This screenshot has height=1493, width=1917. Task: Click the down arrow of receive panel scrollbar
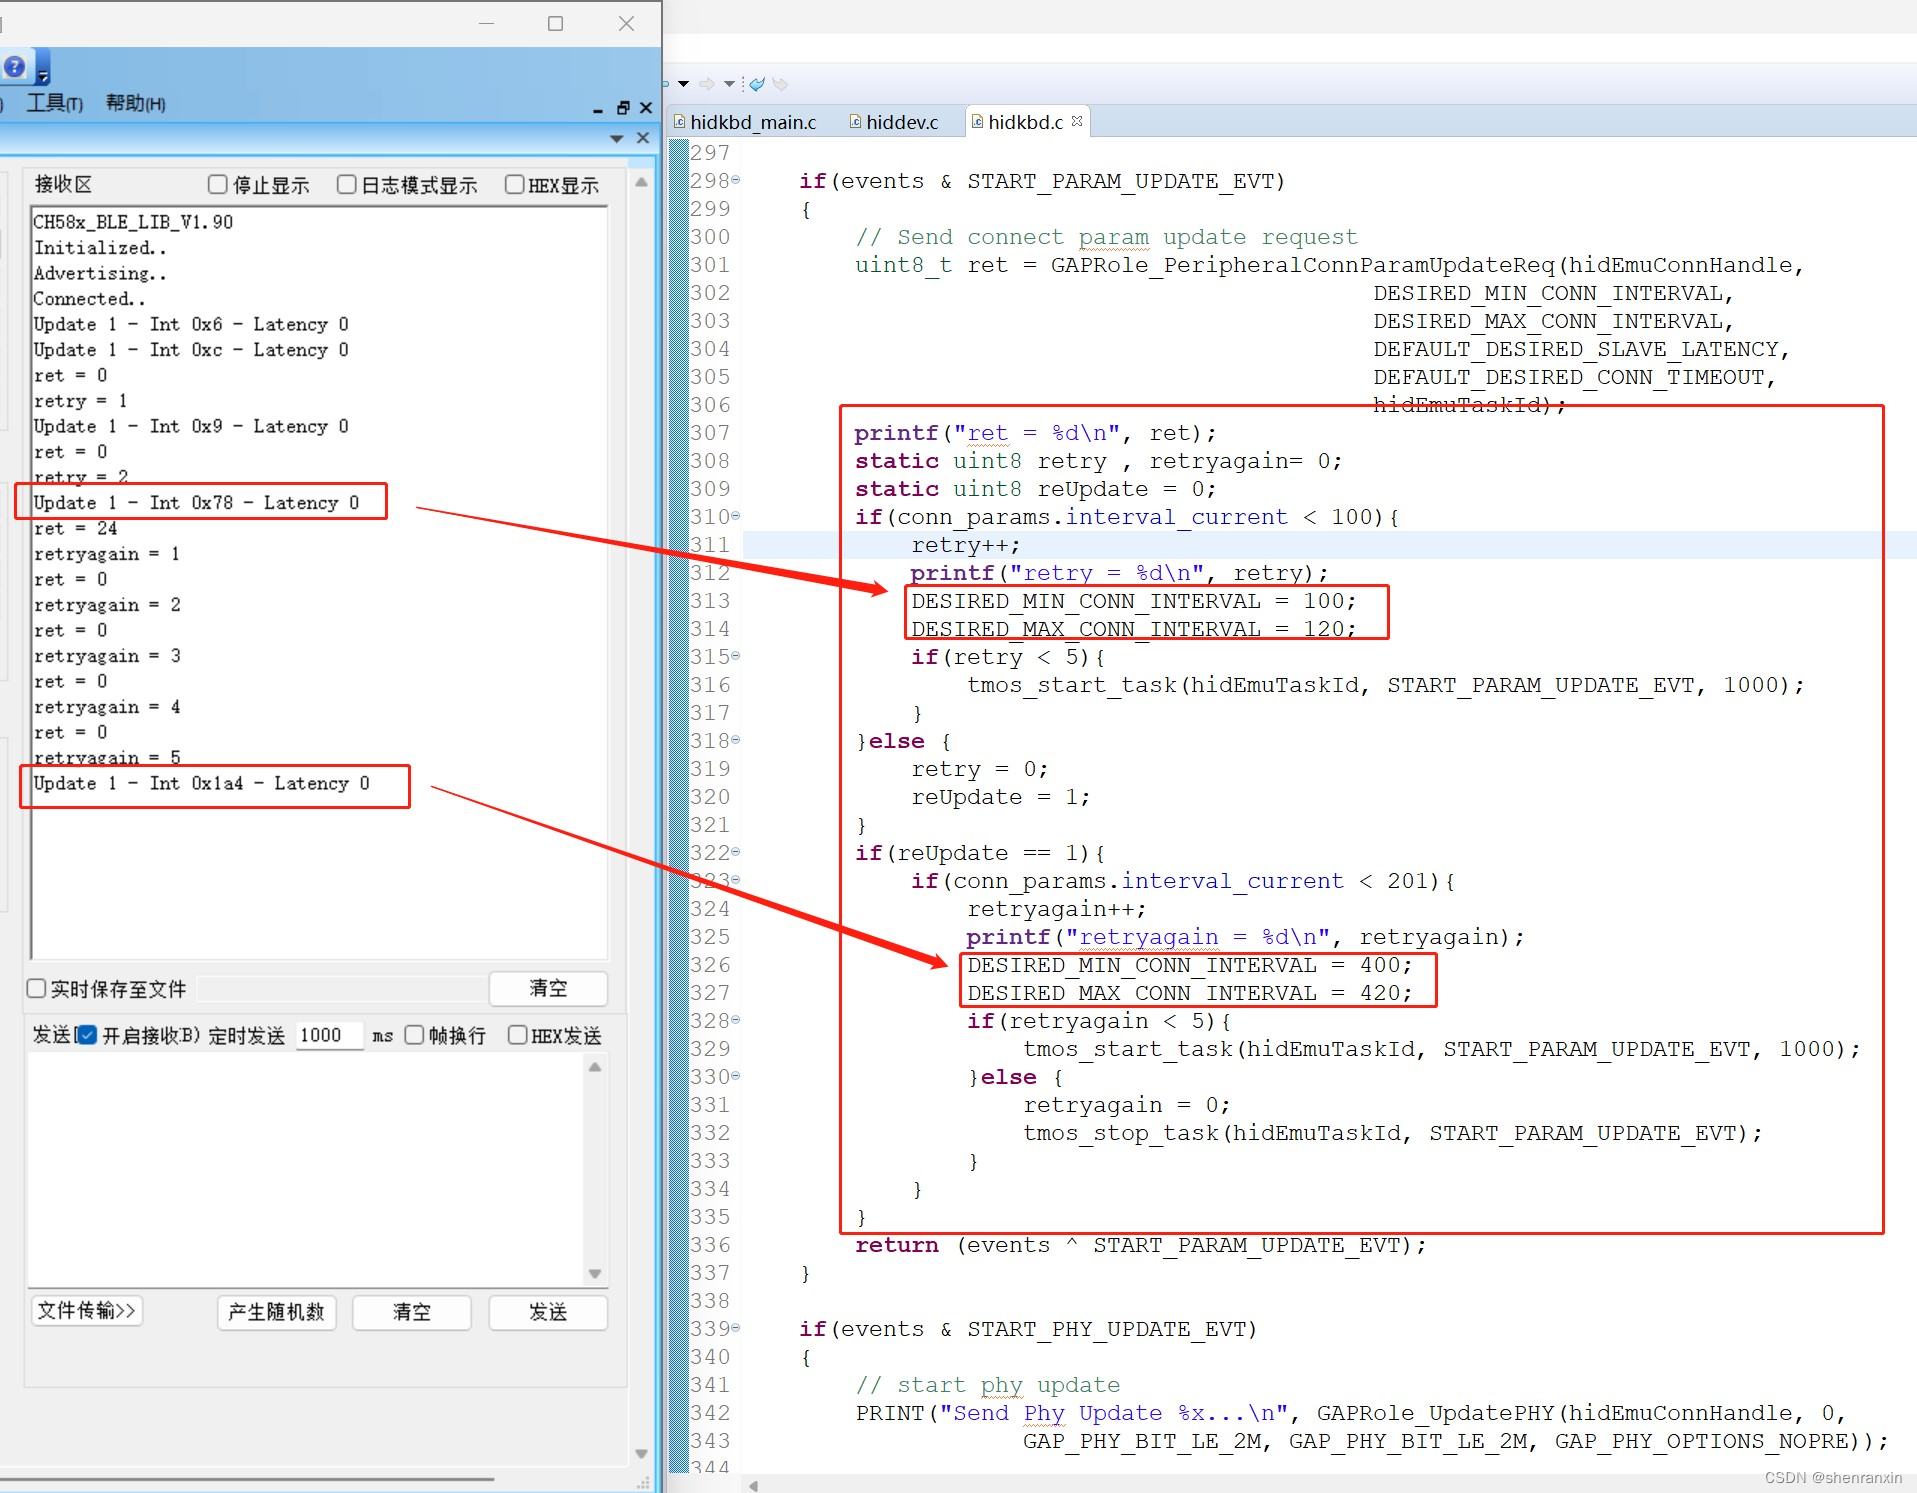tap(641, 1454)
